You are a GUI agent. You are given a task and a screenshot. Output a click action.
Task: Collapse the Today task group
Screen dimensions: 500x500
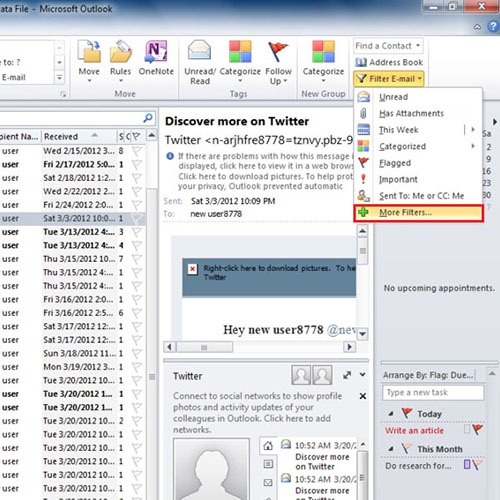click(391, 414)
